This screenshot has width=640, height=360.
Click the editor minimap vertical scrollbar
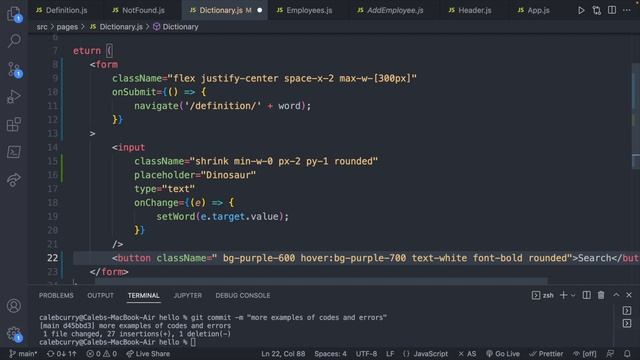636,116
